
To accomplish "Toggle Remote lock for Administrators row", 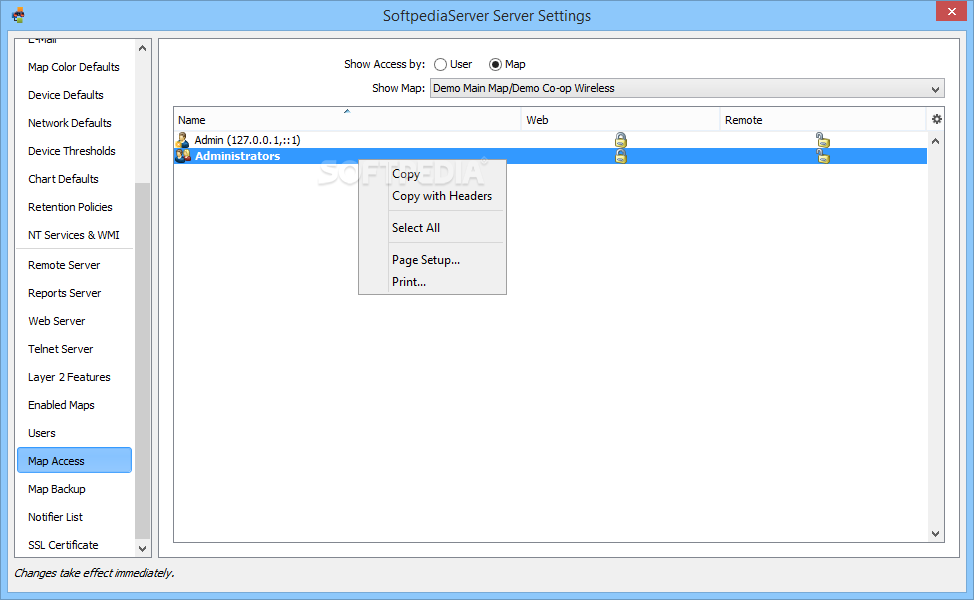I will (x=822, y=156).
